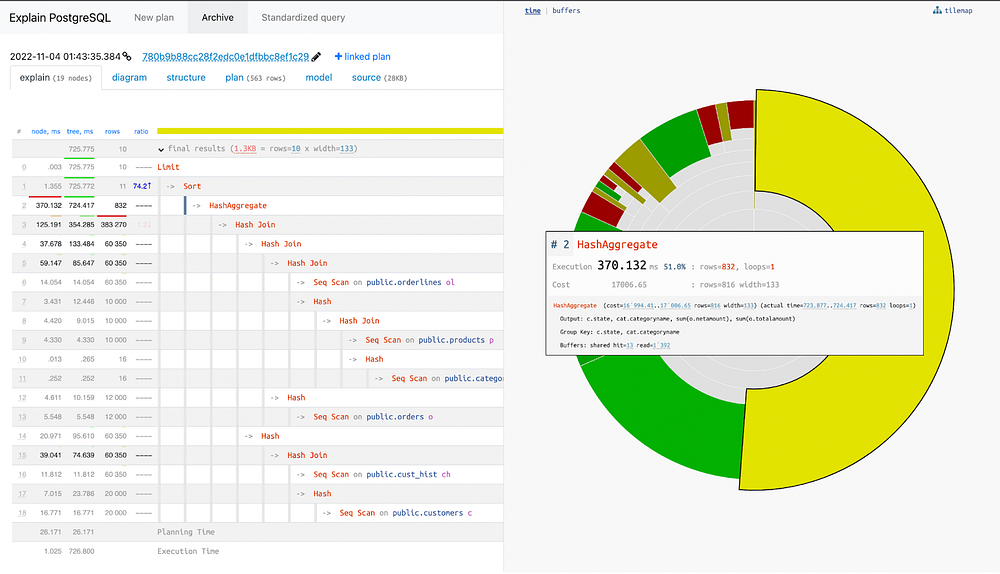Click the 51.0% value in the tooltip
This screenshot has height=574, width=1000.
[x=675, y=267]
